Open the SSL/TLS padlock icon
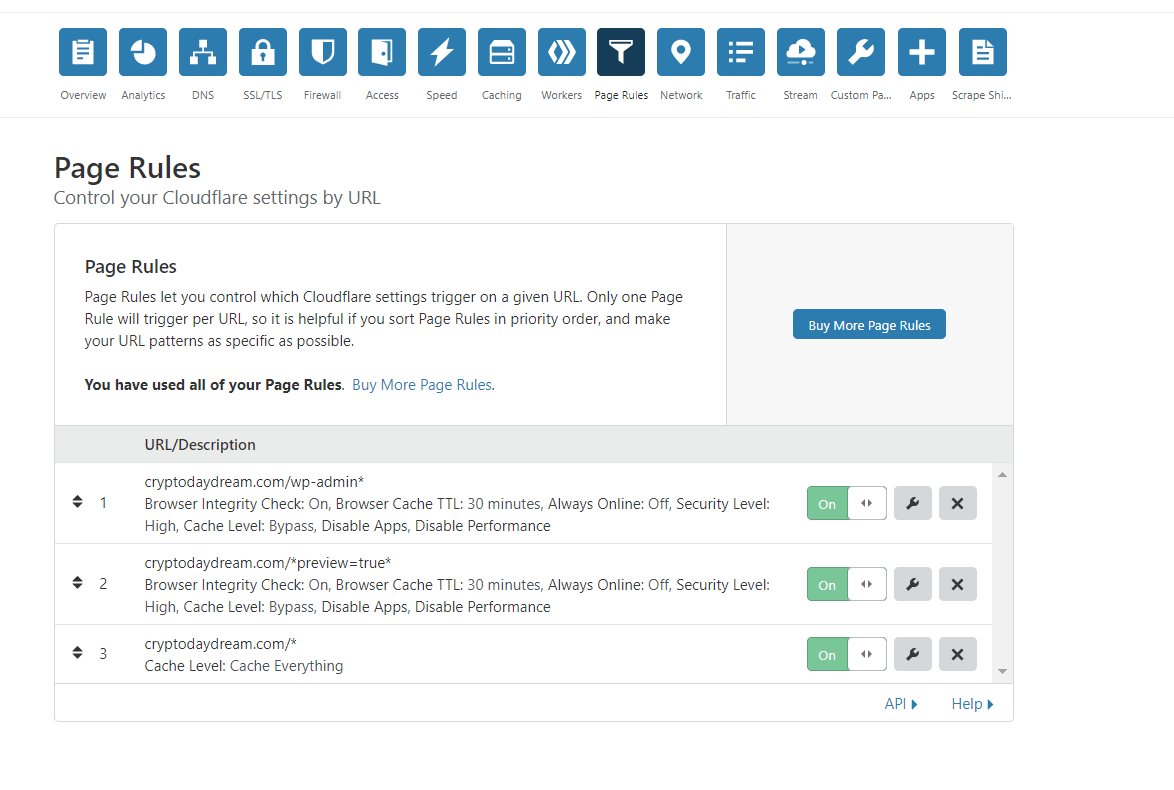Viewport: 1174px width, 790px height. pos(263,52)
